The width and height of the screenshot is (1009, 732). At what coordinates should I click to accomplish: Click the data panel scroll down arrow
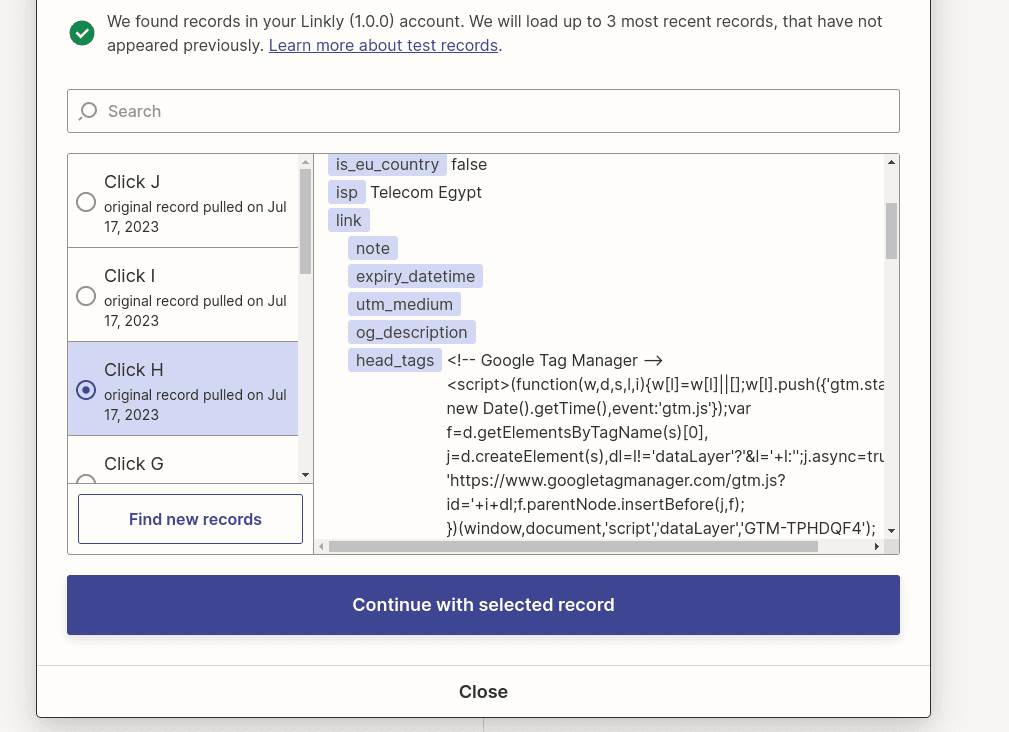pyautogui.click(x=891, y=530)
